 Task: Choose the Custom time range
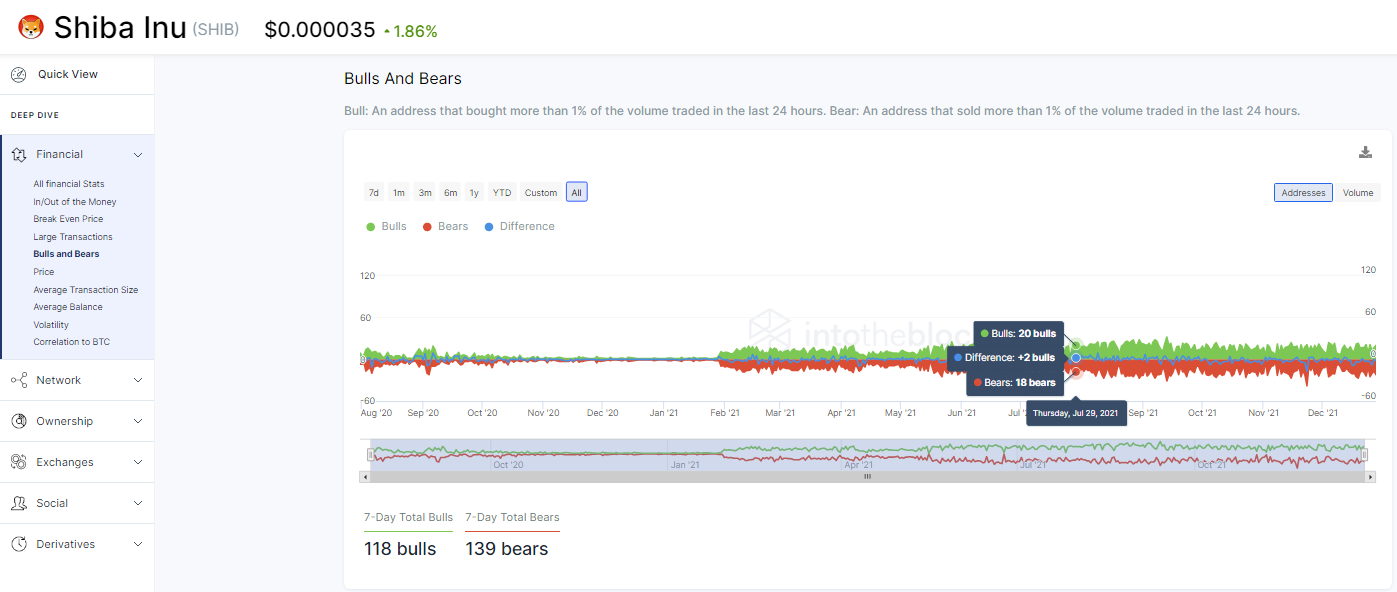541,192
